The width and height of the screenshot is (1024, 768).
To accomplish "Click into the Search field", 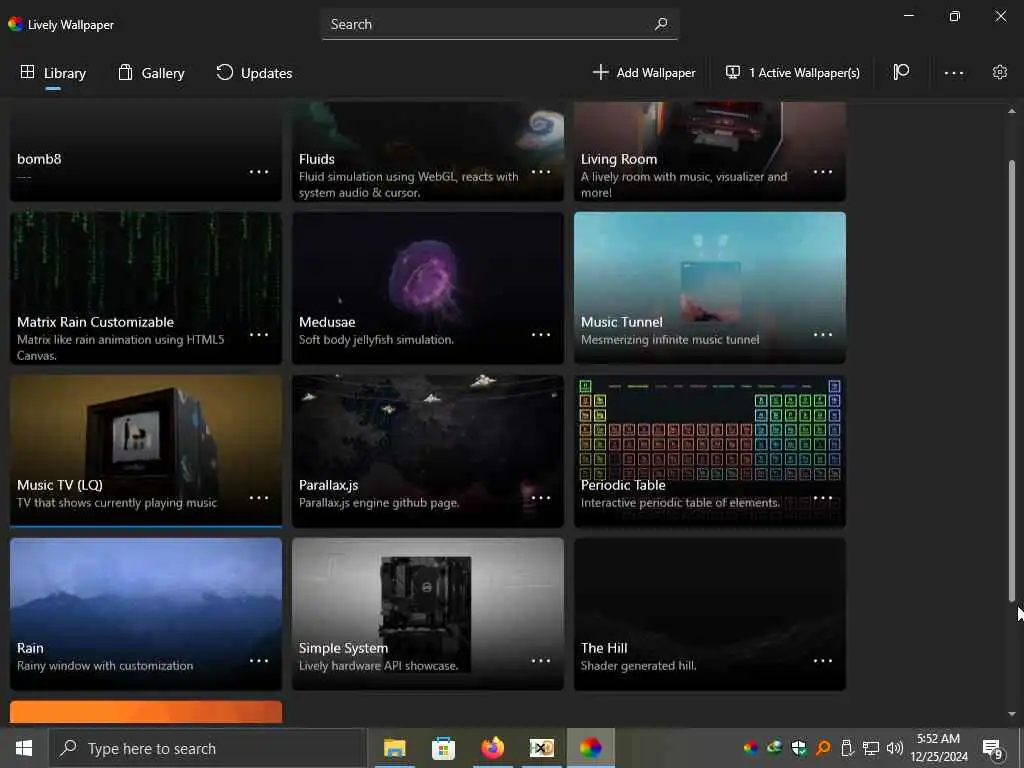I will coord(500,24).
